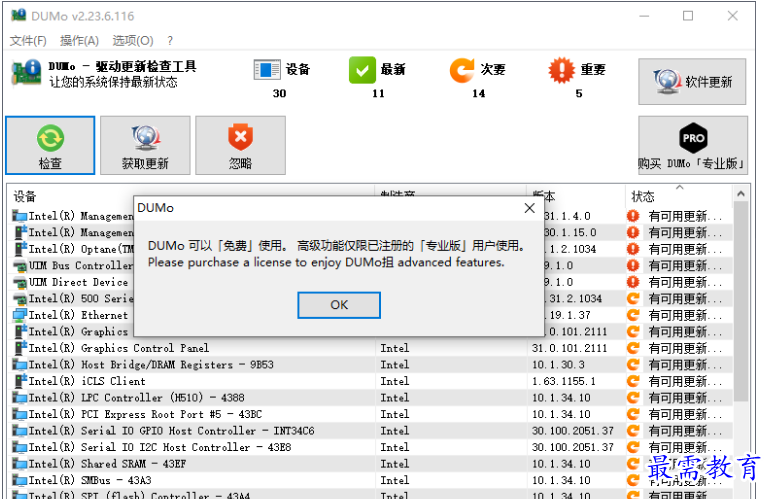Click version cell 10.1.30.3
The width and height of the screenshot is (769, 499).
click(558, 365)
